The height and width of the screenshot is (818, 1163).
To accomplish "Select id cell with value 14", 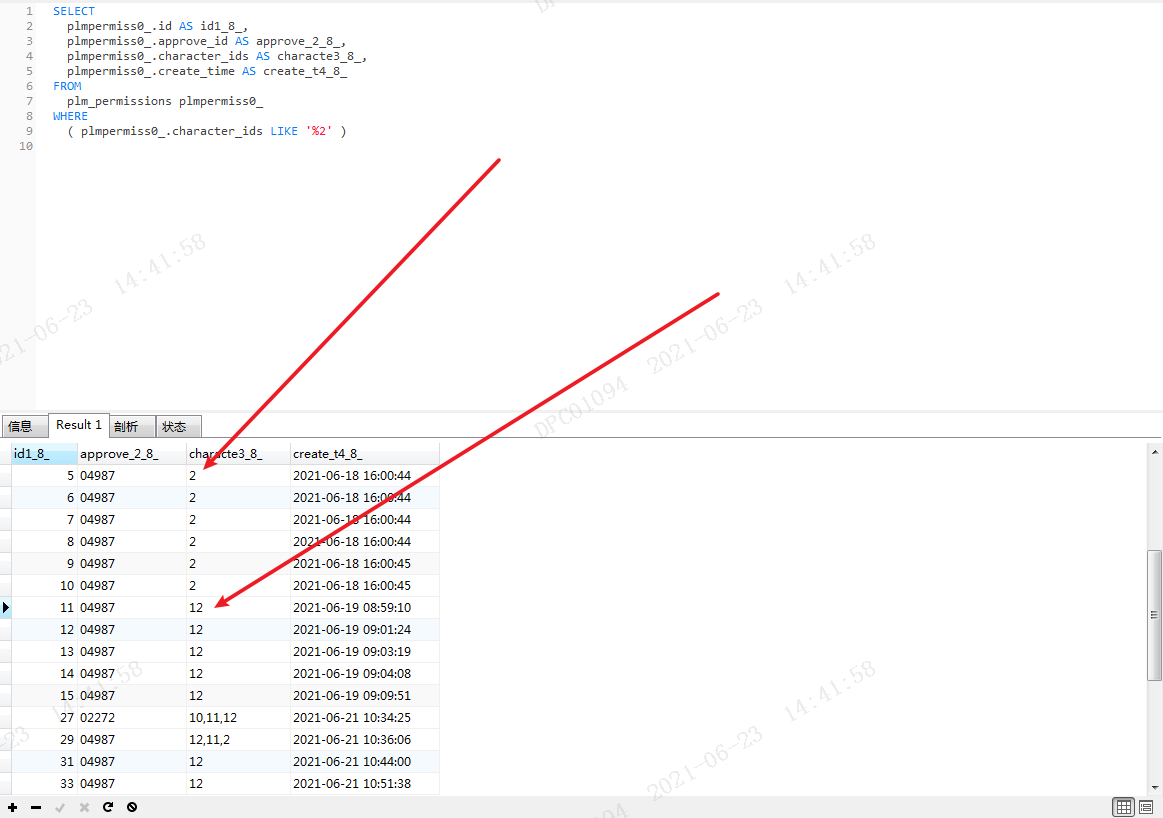I will [45, 673].
